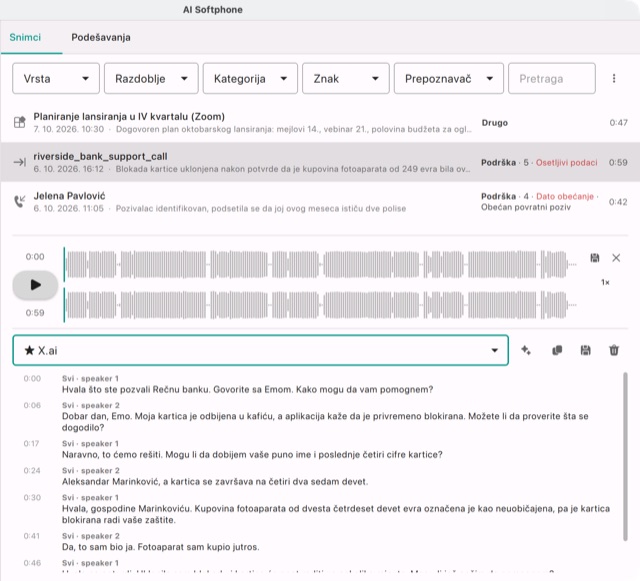Viewport: 640px width, 581px height.
Task: Jump to the 0:06 transcript timestamp
Action: pos(32,405)
